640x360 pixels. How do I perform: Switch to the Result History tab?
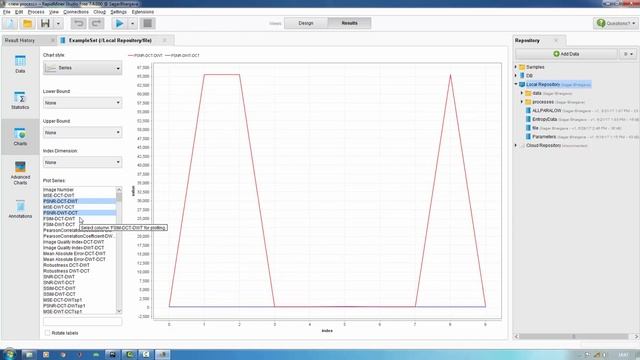coord(20,40)
